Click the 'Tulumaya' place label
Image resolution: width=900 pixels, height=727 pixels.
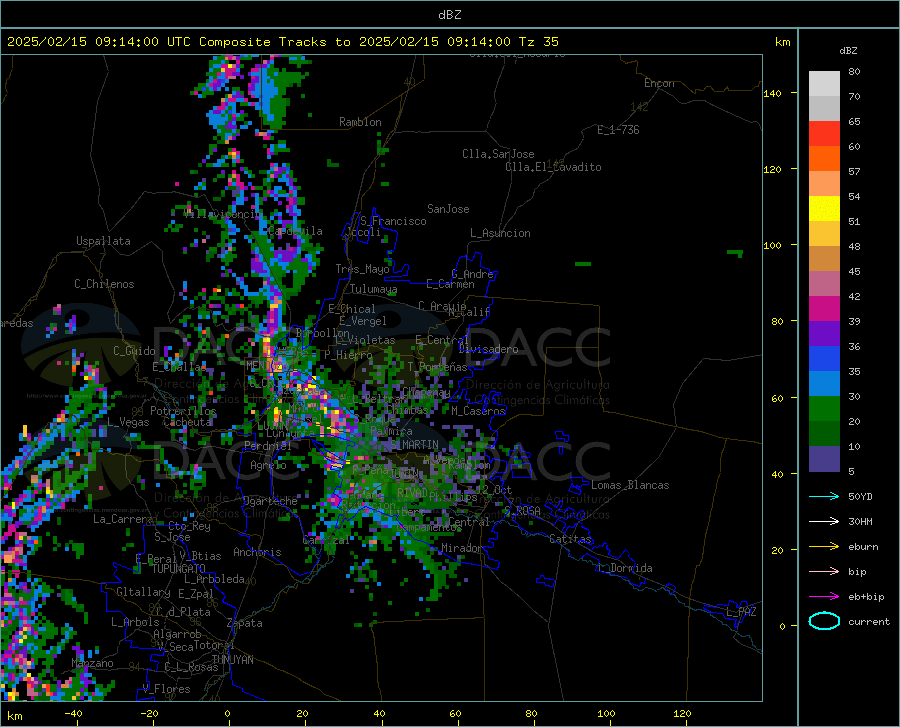373,289
